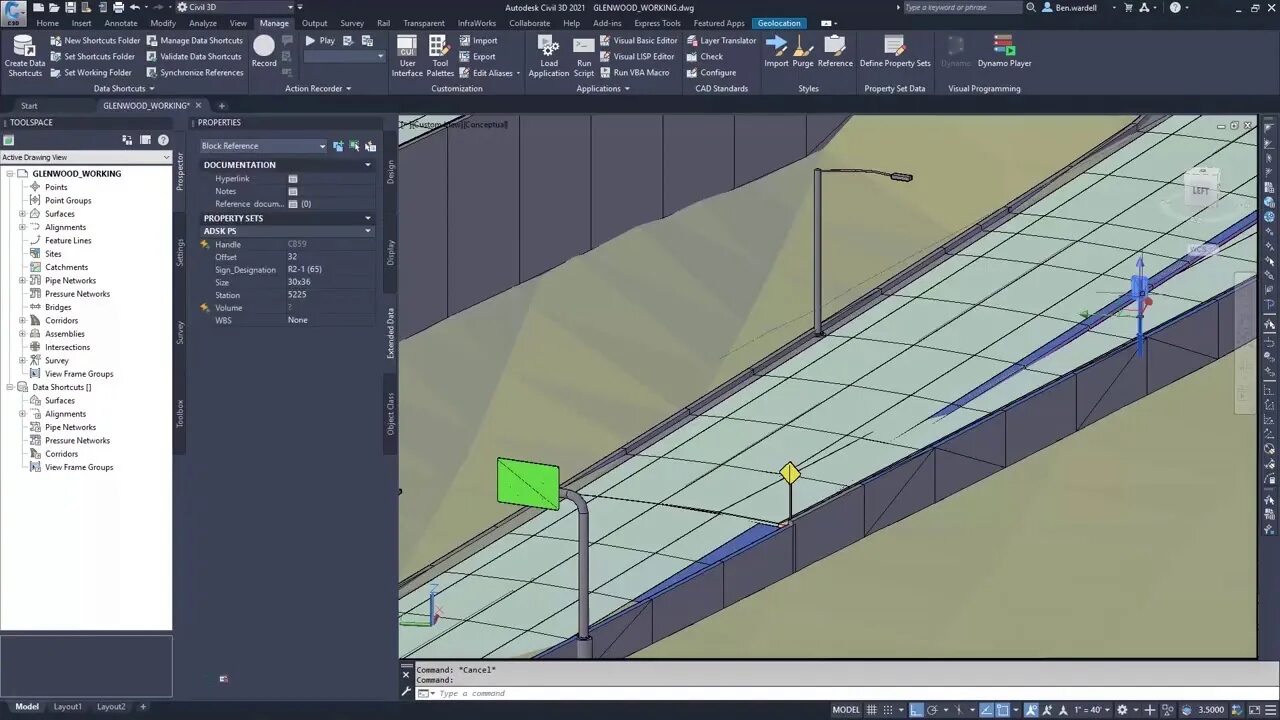The height and width of the screenshot is (720, 1280).
Task: Expand the Alignments node under GLENWOOD_WORKING
Action: [22, 227]
